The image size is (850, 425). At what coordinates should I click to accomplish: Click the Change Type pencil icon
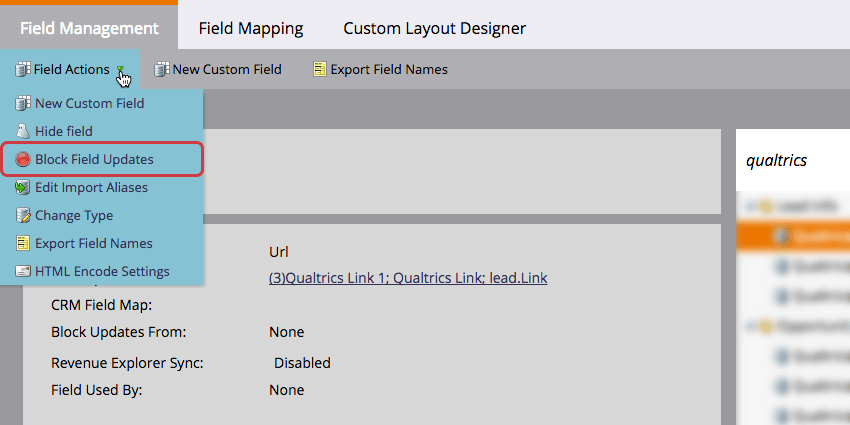(x=23, y=215)
